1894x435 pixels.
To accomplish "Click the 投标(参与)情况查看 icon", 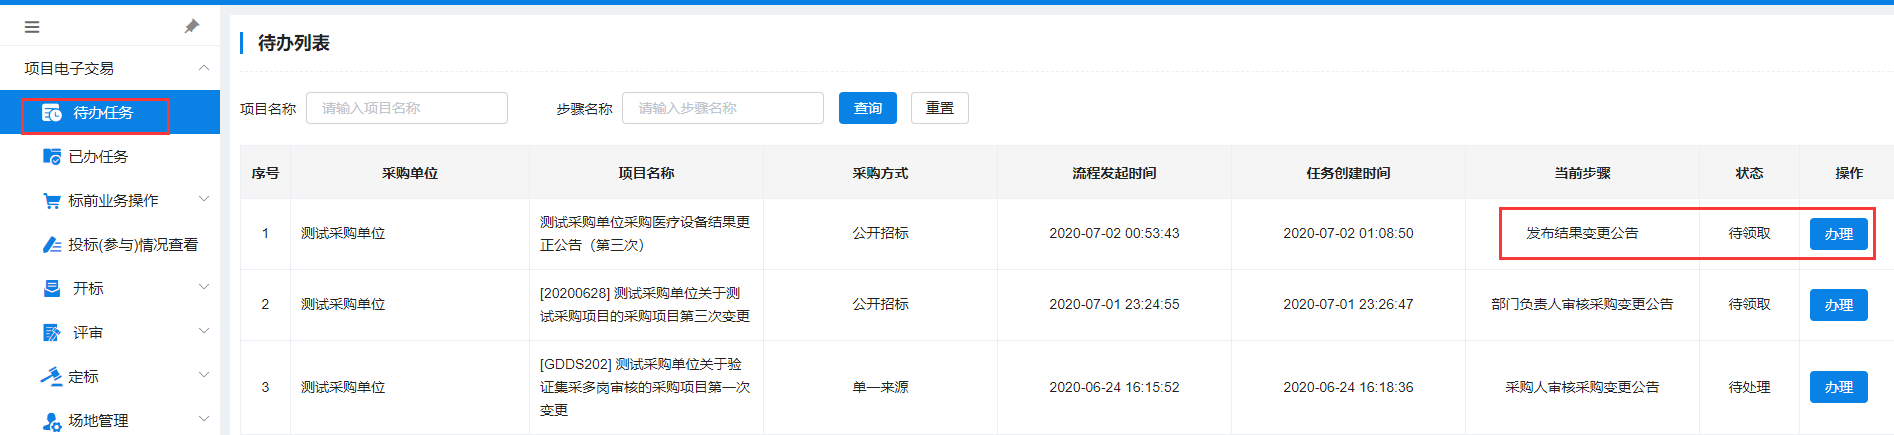I will (x=52, y=245).
